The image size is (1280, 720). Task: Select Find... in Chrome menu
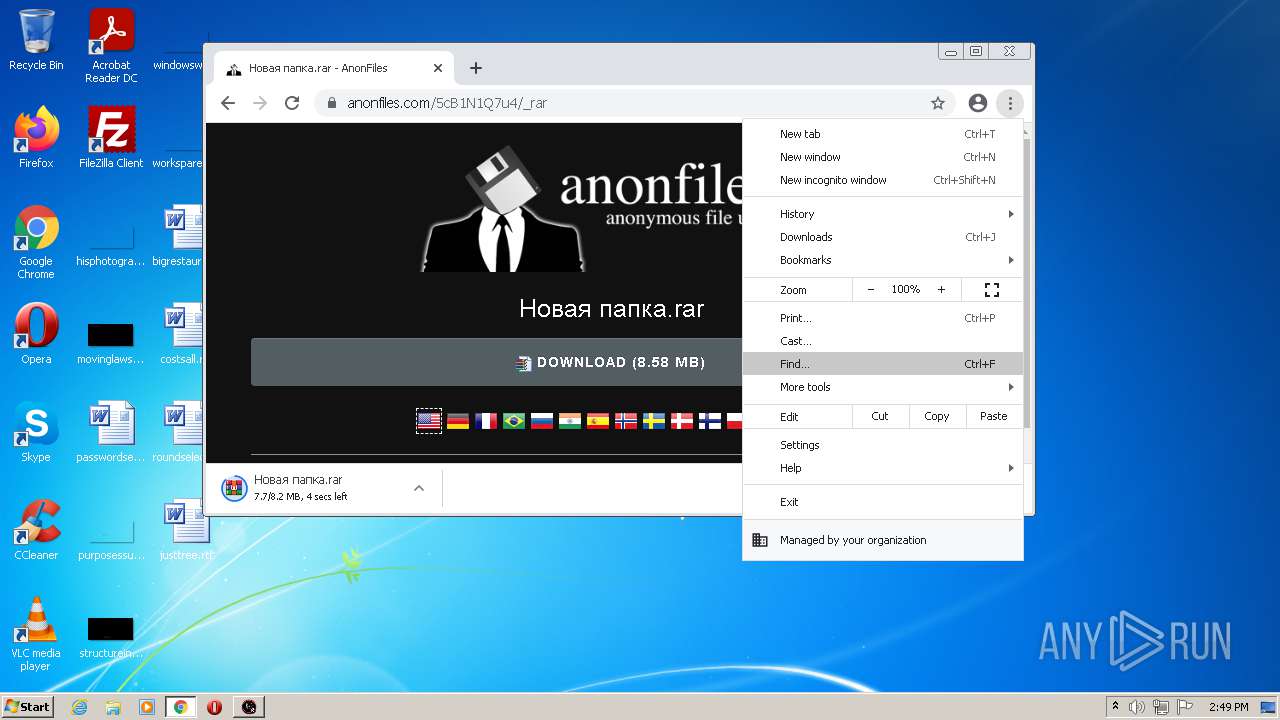(x=883, y=364)
